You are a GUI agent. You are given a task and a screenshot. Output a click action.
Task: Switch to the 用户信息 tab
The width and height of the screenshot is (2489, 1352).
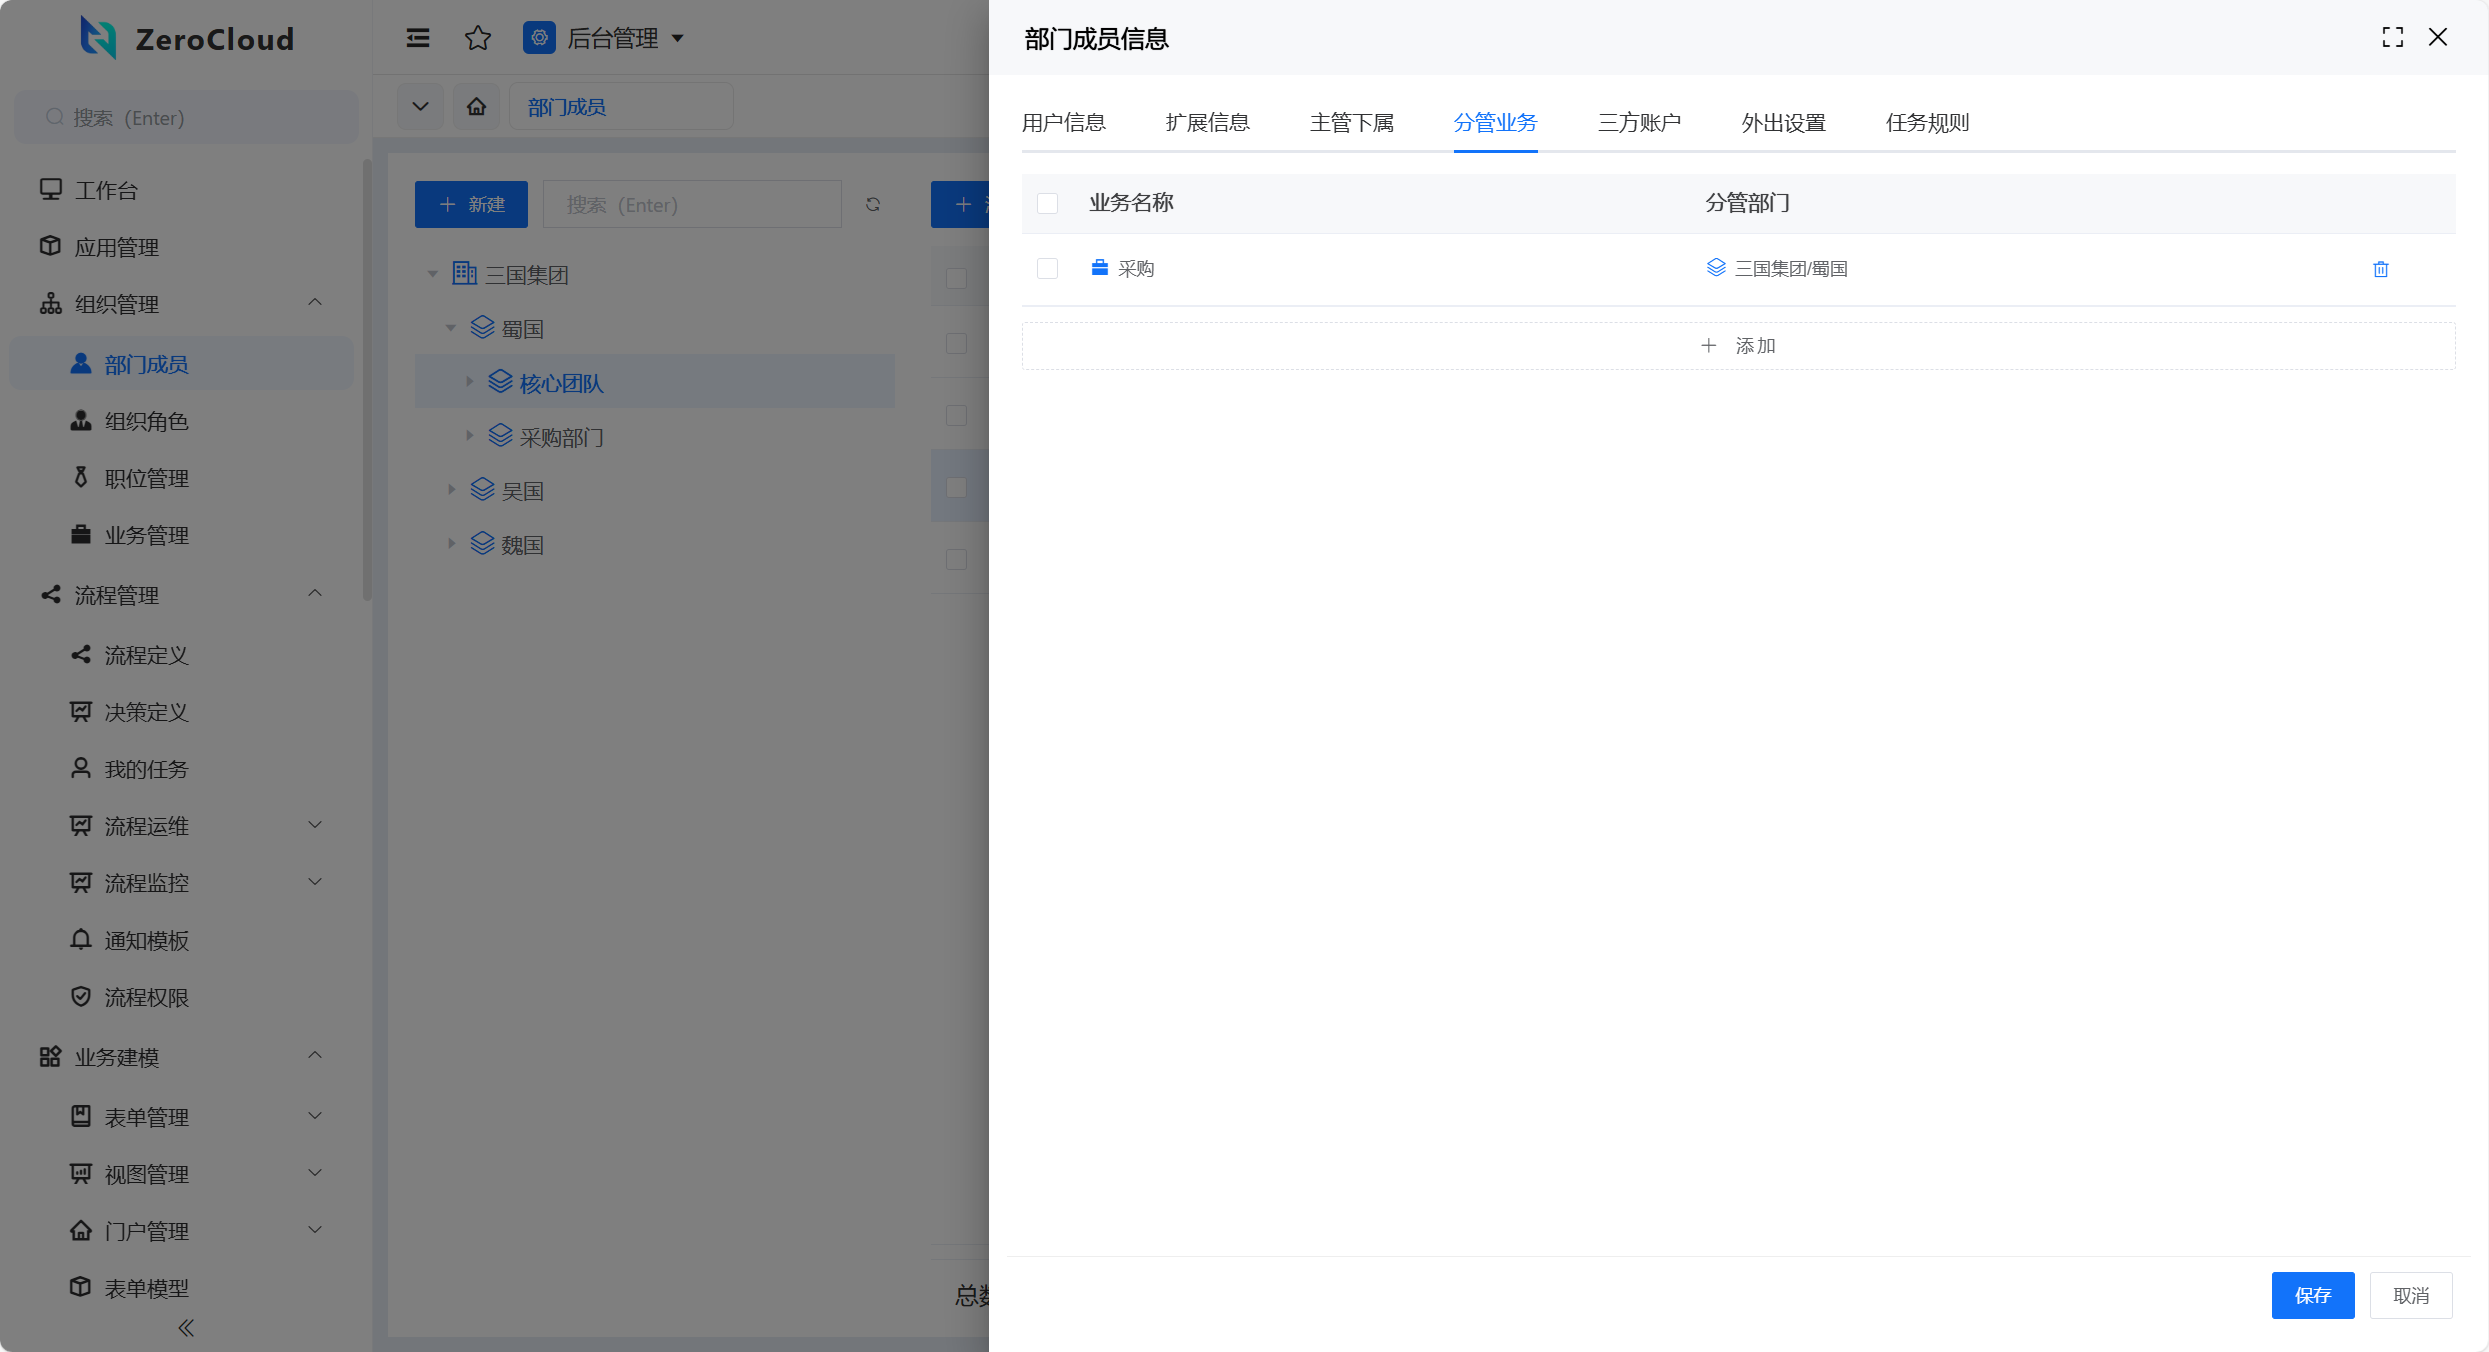[1063, 123]
